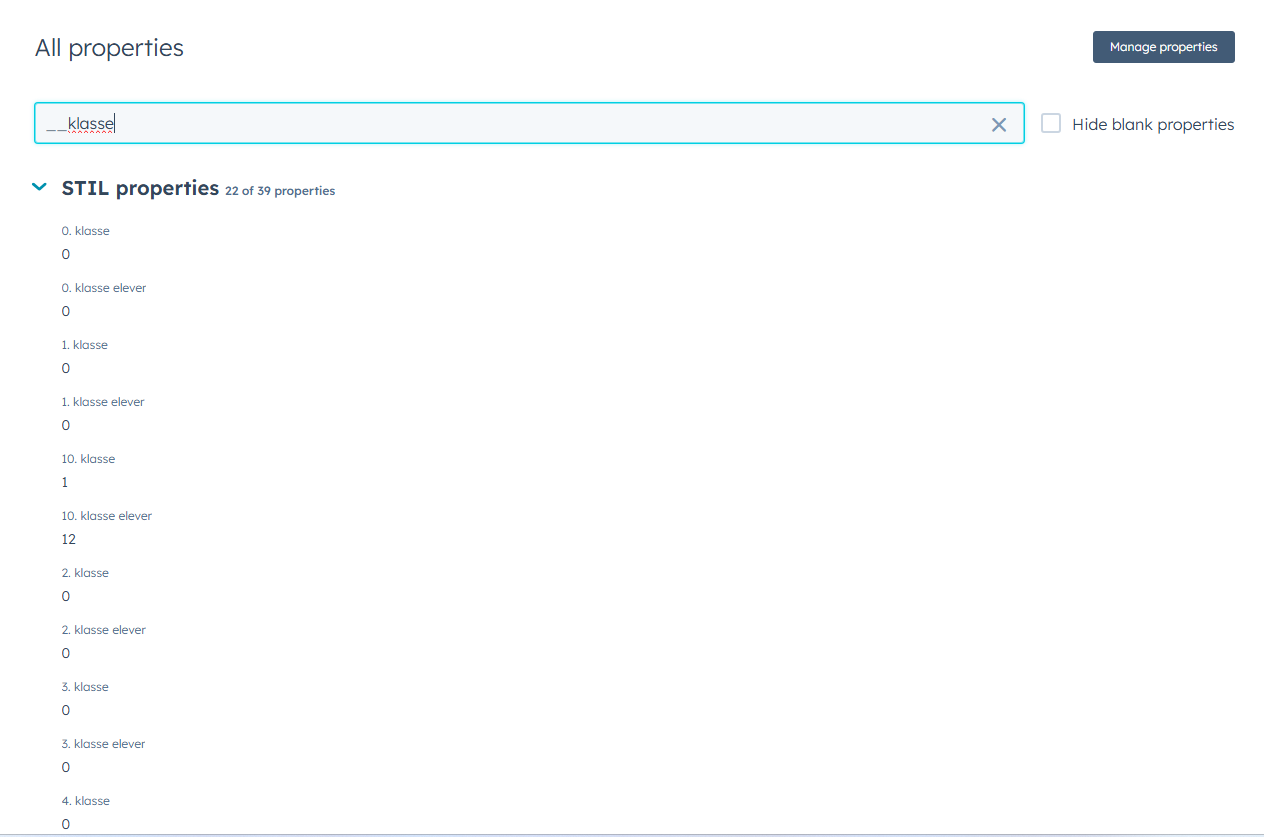Select the "0. klasse elever" property label
The width and height of the screenshot is (1264, 837).
(x=104, y=288)
